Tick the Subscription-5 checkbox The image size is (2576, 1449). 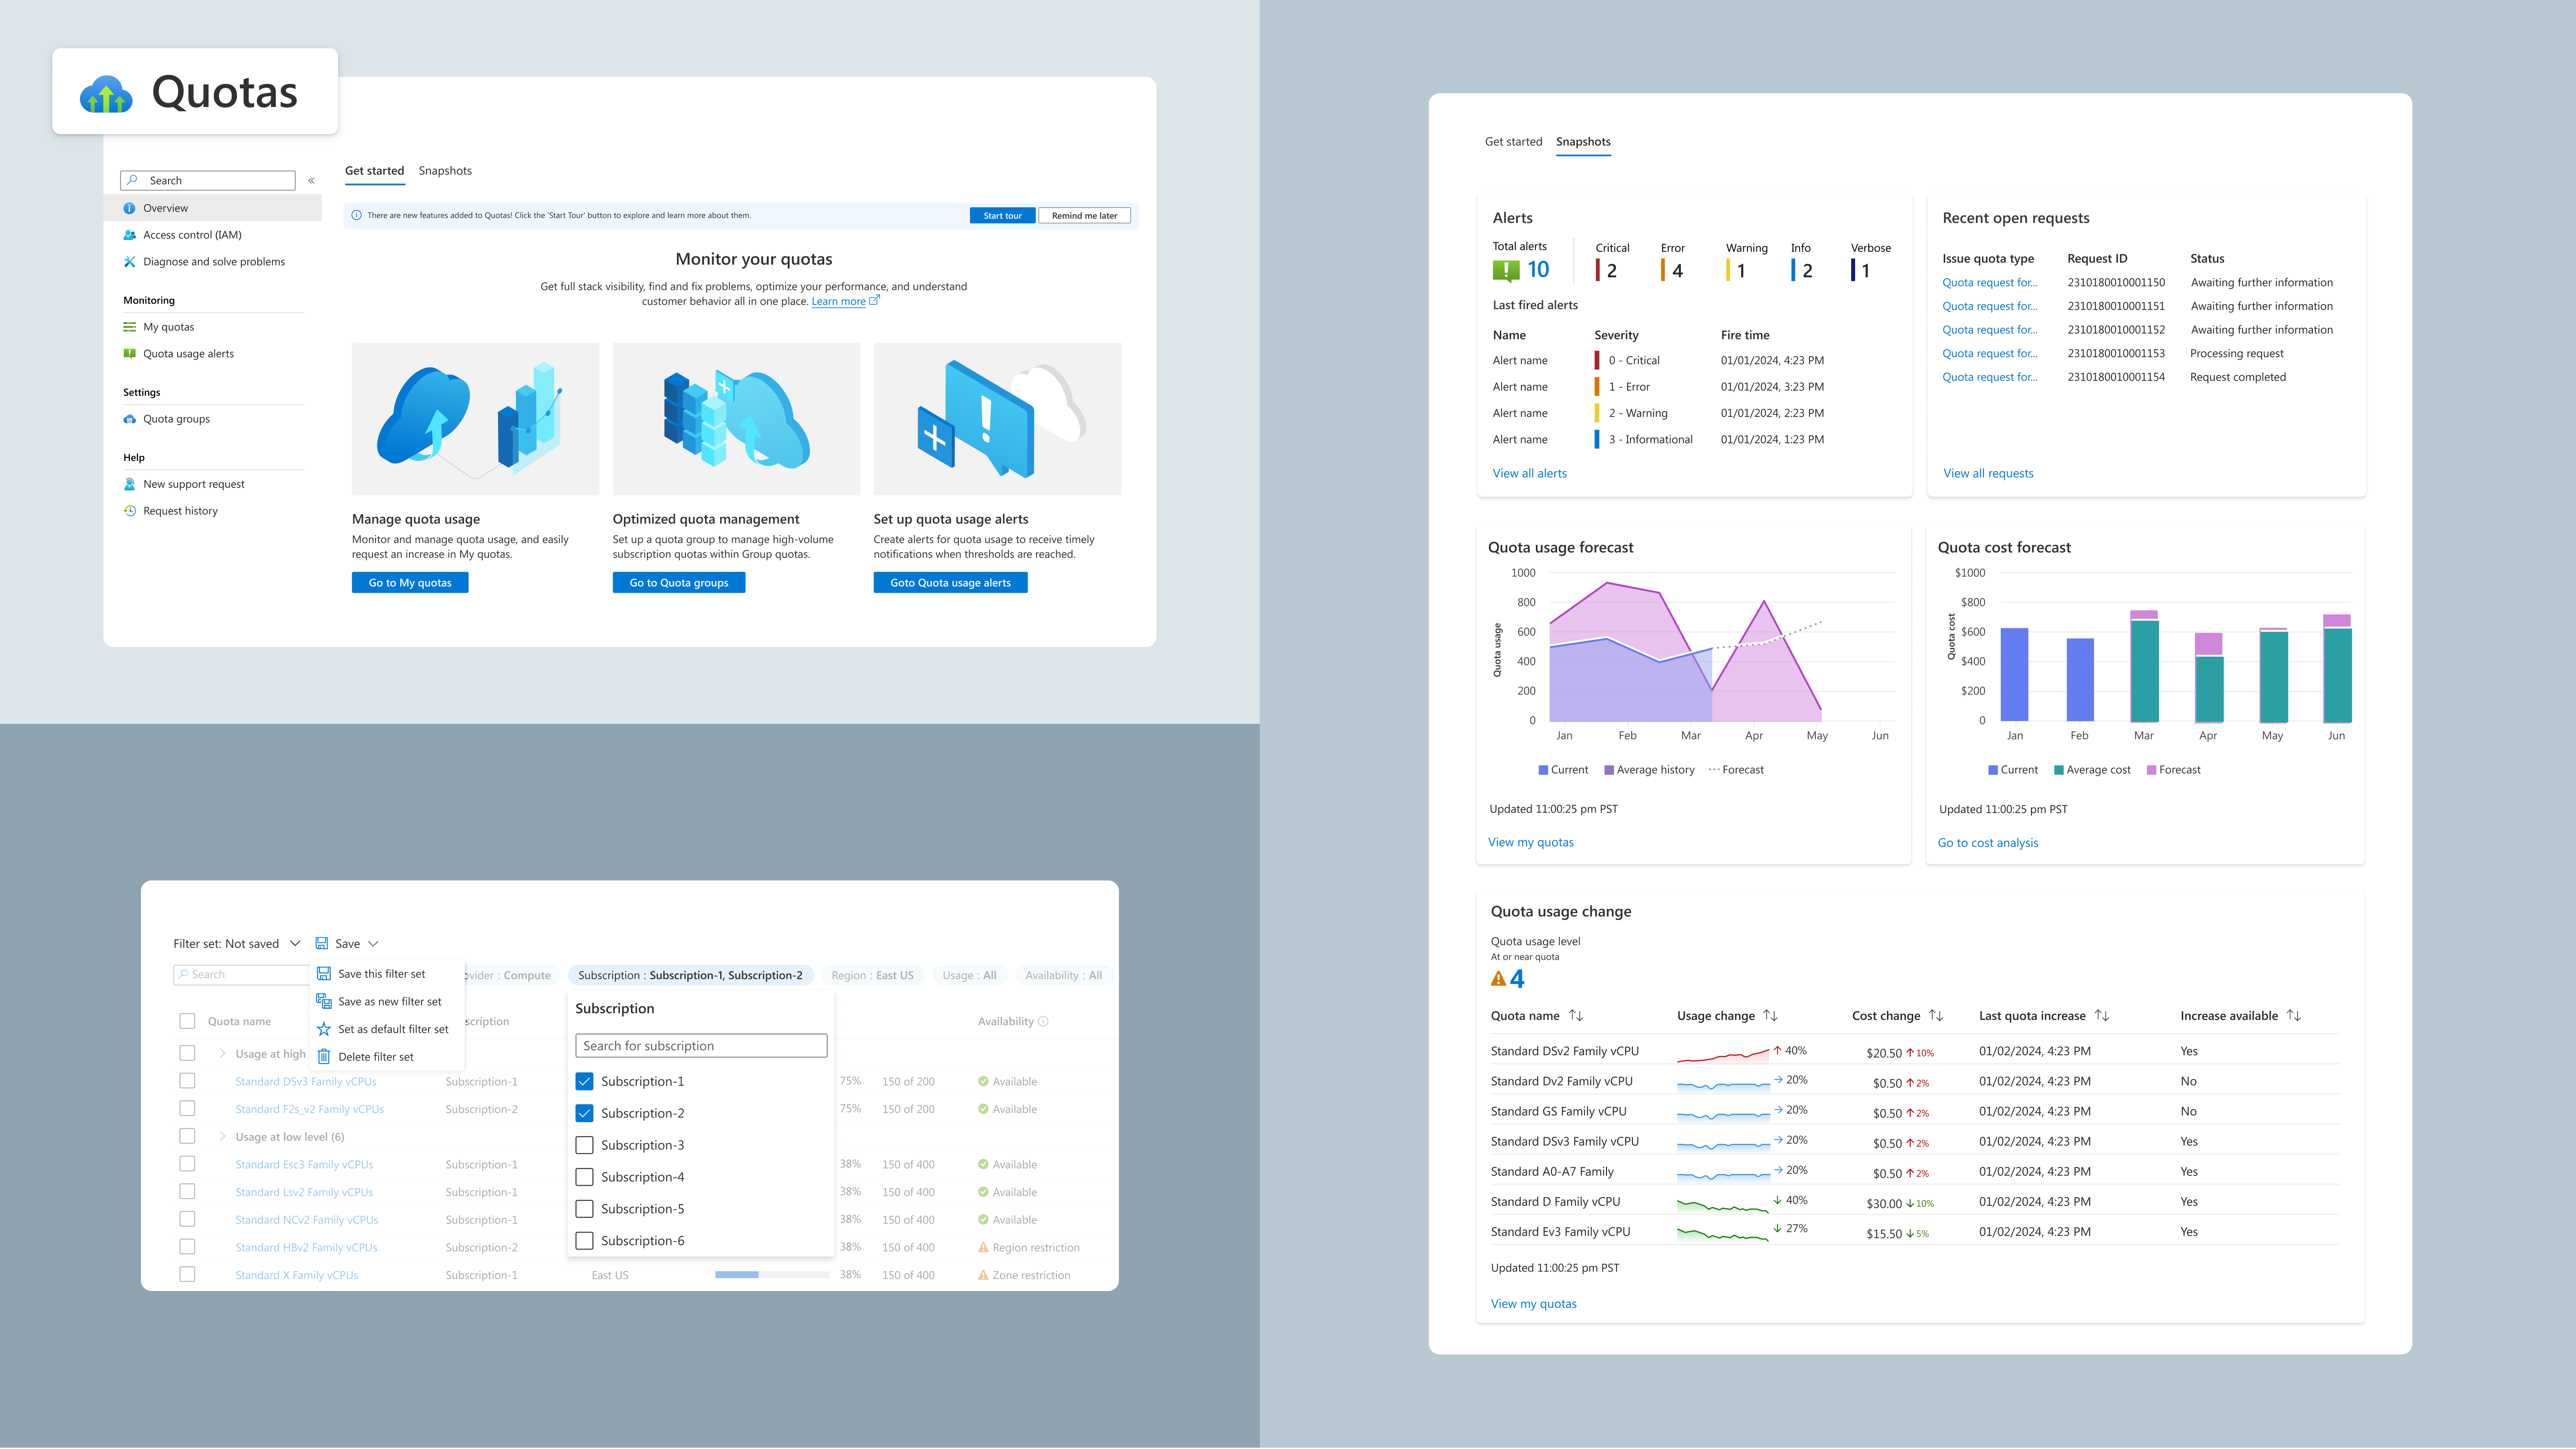[x=585, y=1209]
